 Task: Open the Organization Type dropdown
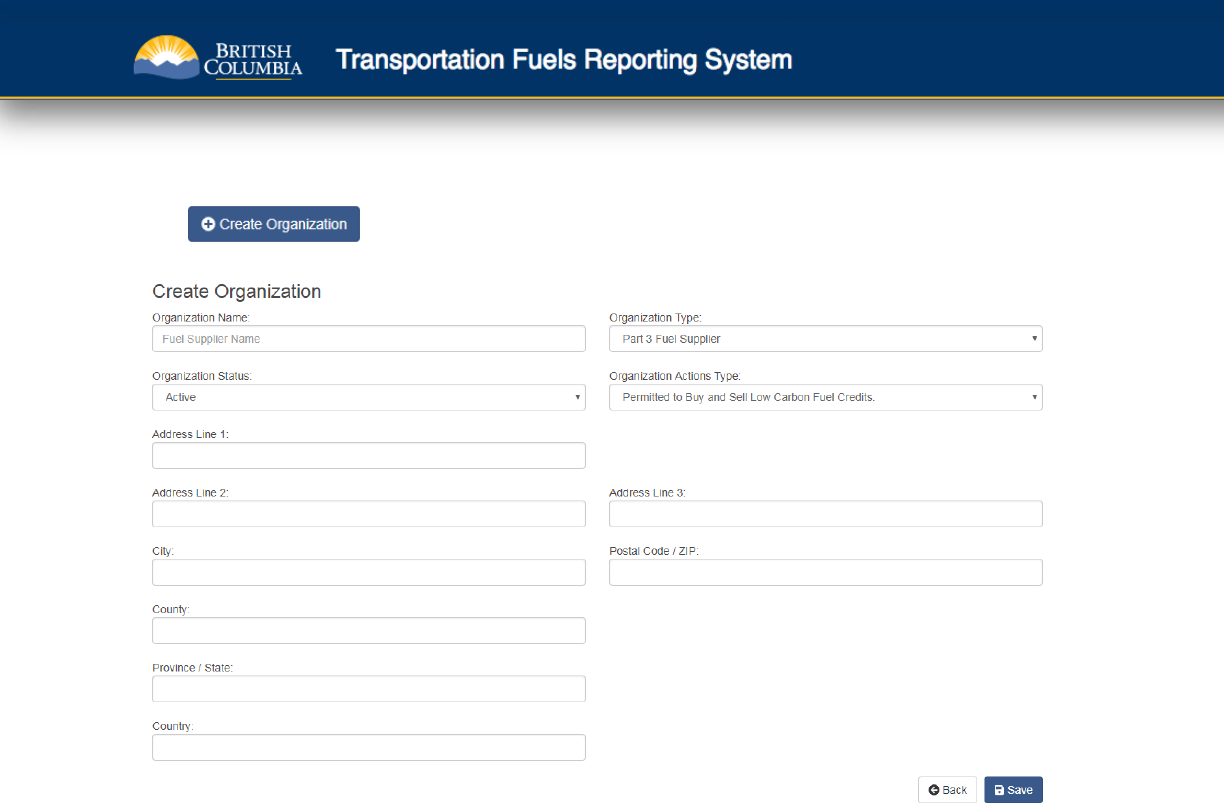click(826, 339)
